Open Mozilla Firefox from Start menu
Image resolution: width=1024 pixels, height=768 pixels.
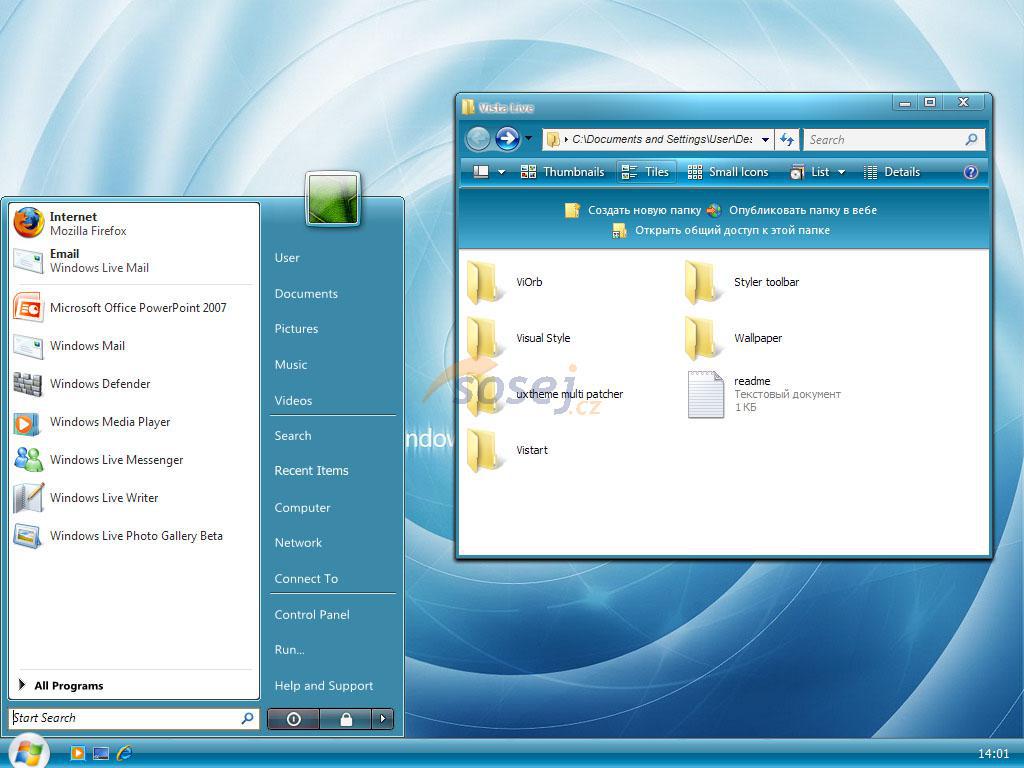(134, 223)
